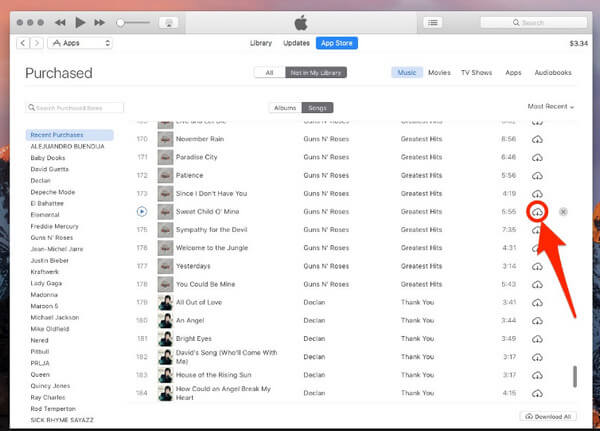600x431 pixels.
Task: Switch to the Updates tab
Action: (296, 43)
